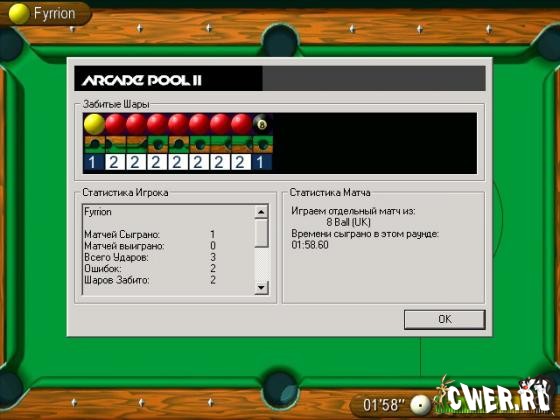Click the scrollbar thumb in the player statistics list
The image size is (560, 420).
pyautogui.click(x=261, y=233)
